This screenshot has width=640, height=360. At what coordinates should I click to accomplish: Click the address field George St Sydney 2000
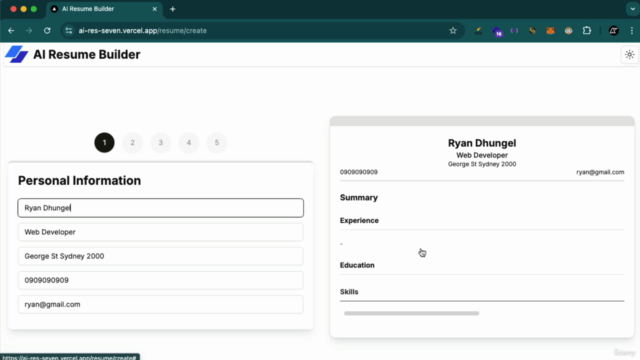160,256
